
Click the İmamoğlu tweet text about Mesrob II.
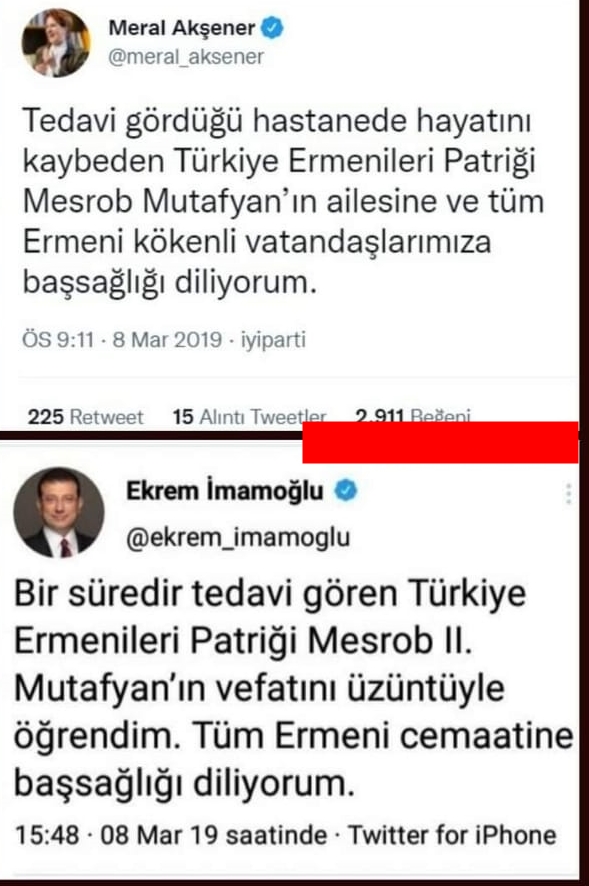pyautogui.click(x=294, y=688)
